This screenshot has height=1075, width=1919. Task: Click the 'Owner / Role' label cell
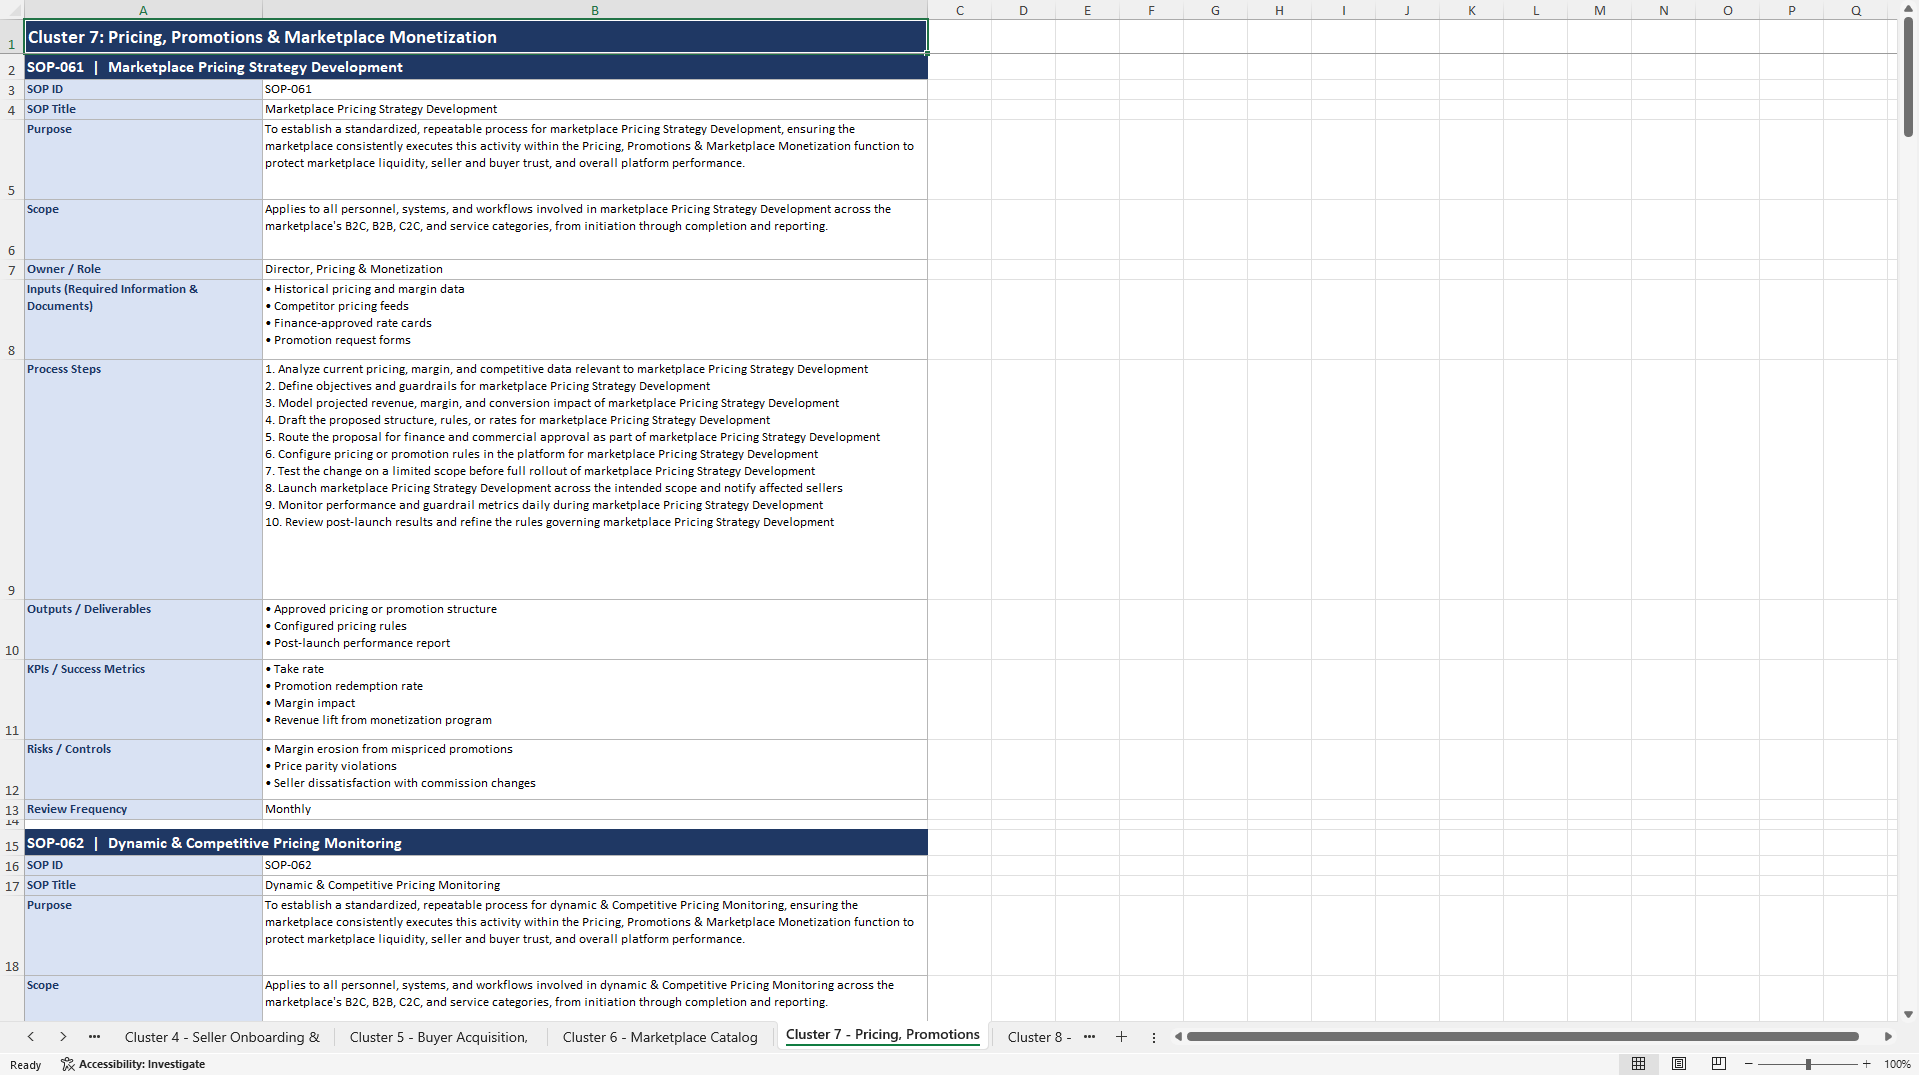143,270
